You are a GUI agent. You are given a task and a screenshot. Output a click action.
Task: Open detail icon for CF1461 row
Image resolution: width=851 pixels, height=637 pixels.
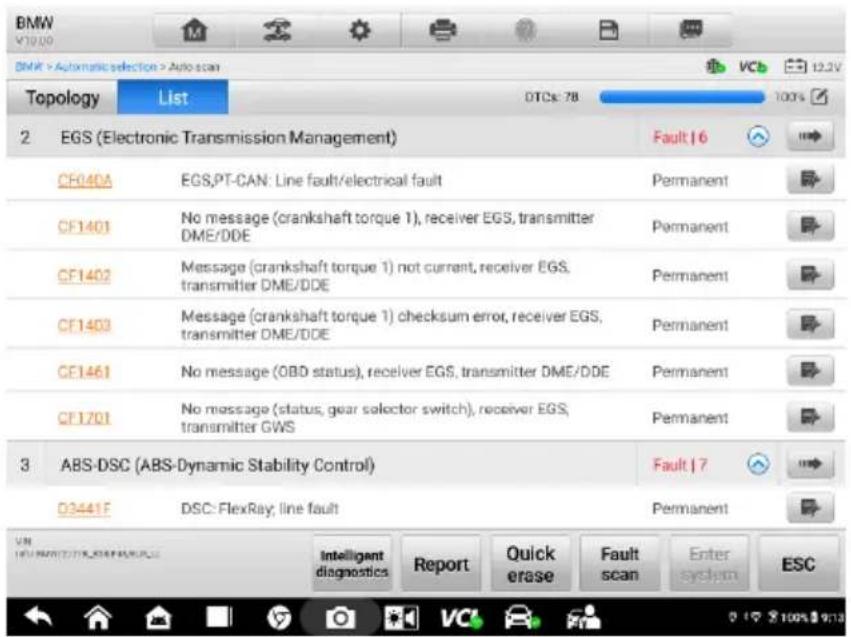tap(810, 371)
